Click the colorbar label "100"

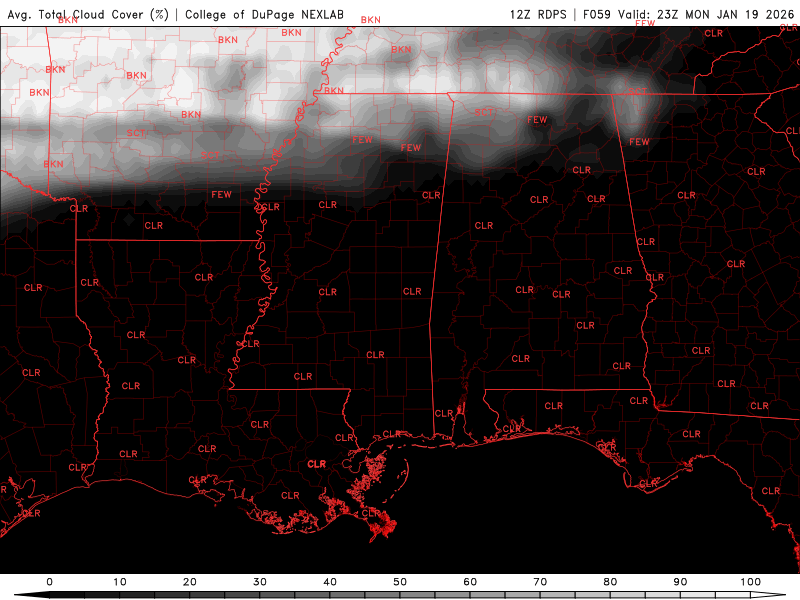pos(751,582)
